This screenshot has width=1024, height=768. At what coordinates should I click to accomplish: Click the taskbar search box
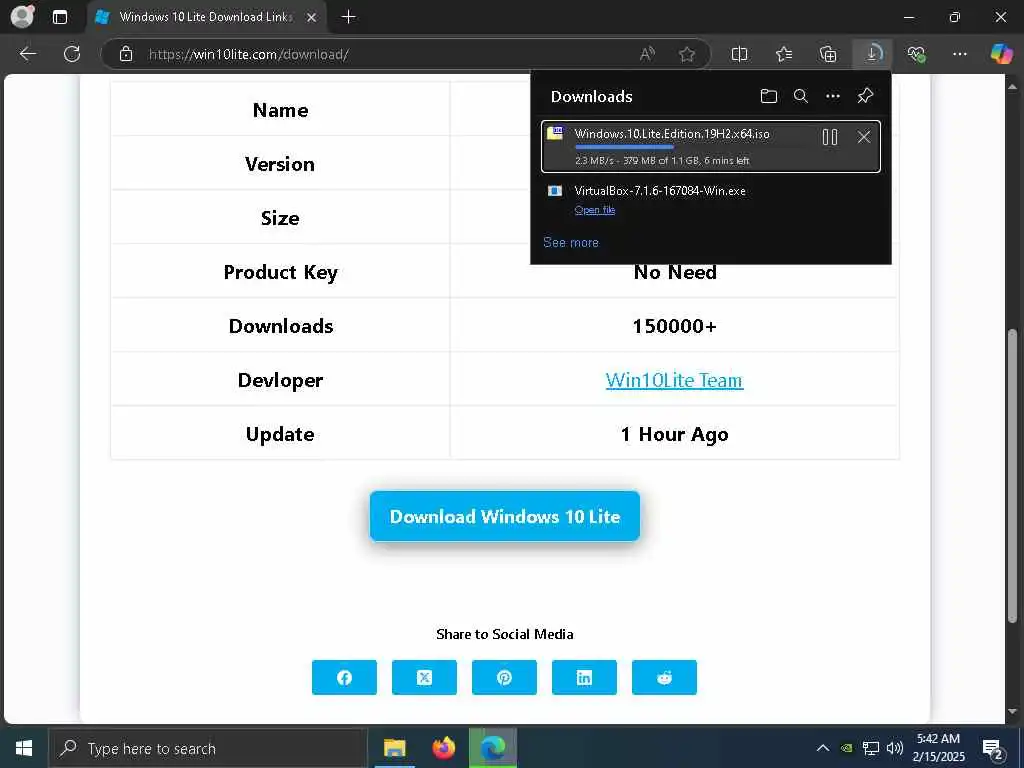pos(208,748)
